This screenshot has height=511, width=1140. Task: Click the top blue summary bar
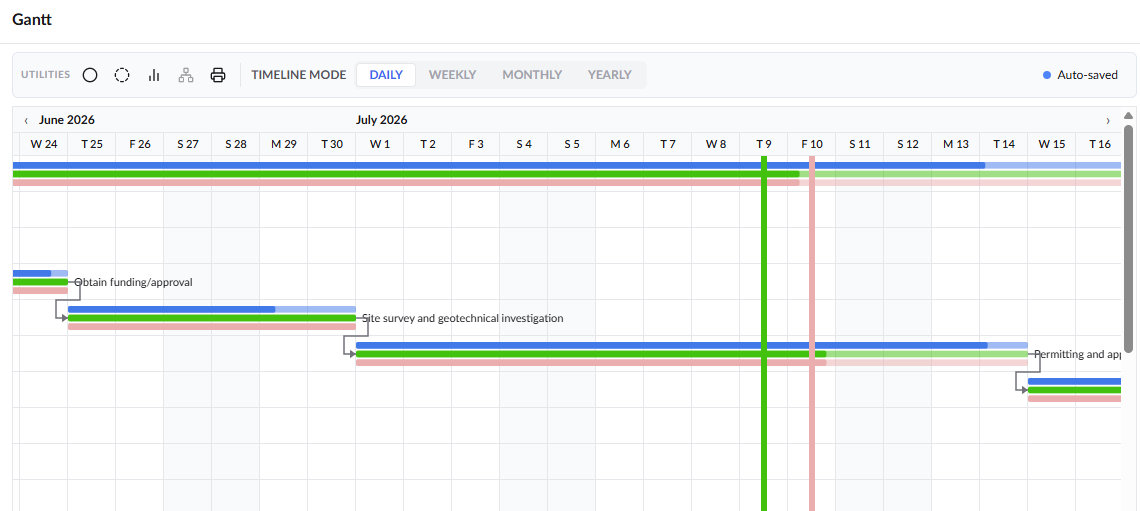[567, 165]
